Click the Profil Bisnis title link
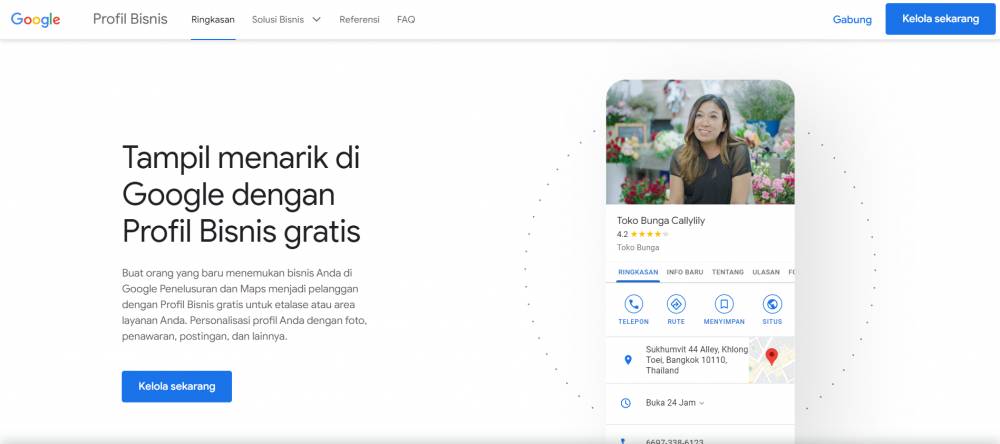Image resolution: width=1000 pixels, height=444 pixels. 130,19
